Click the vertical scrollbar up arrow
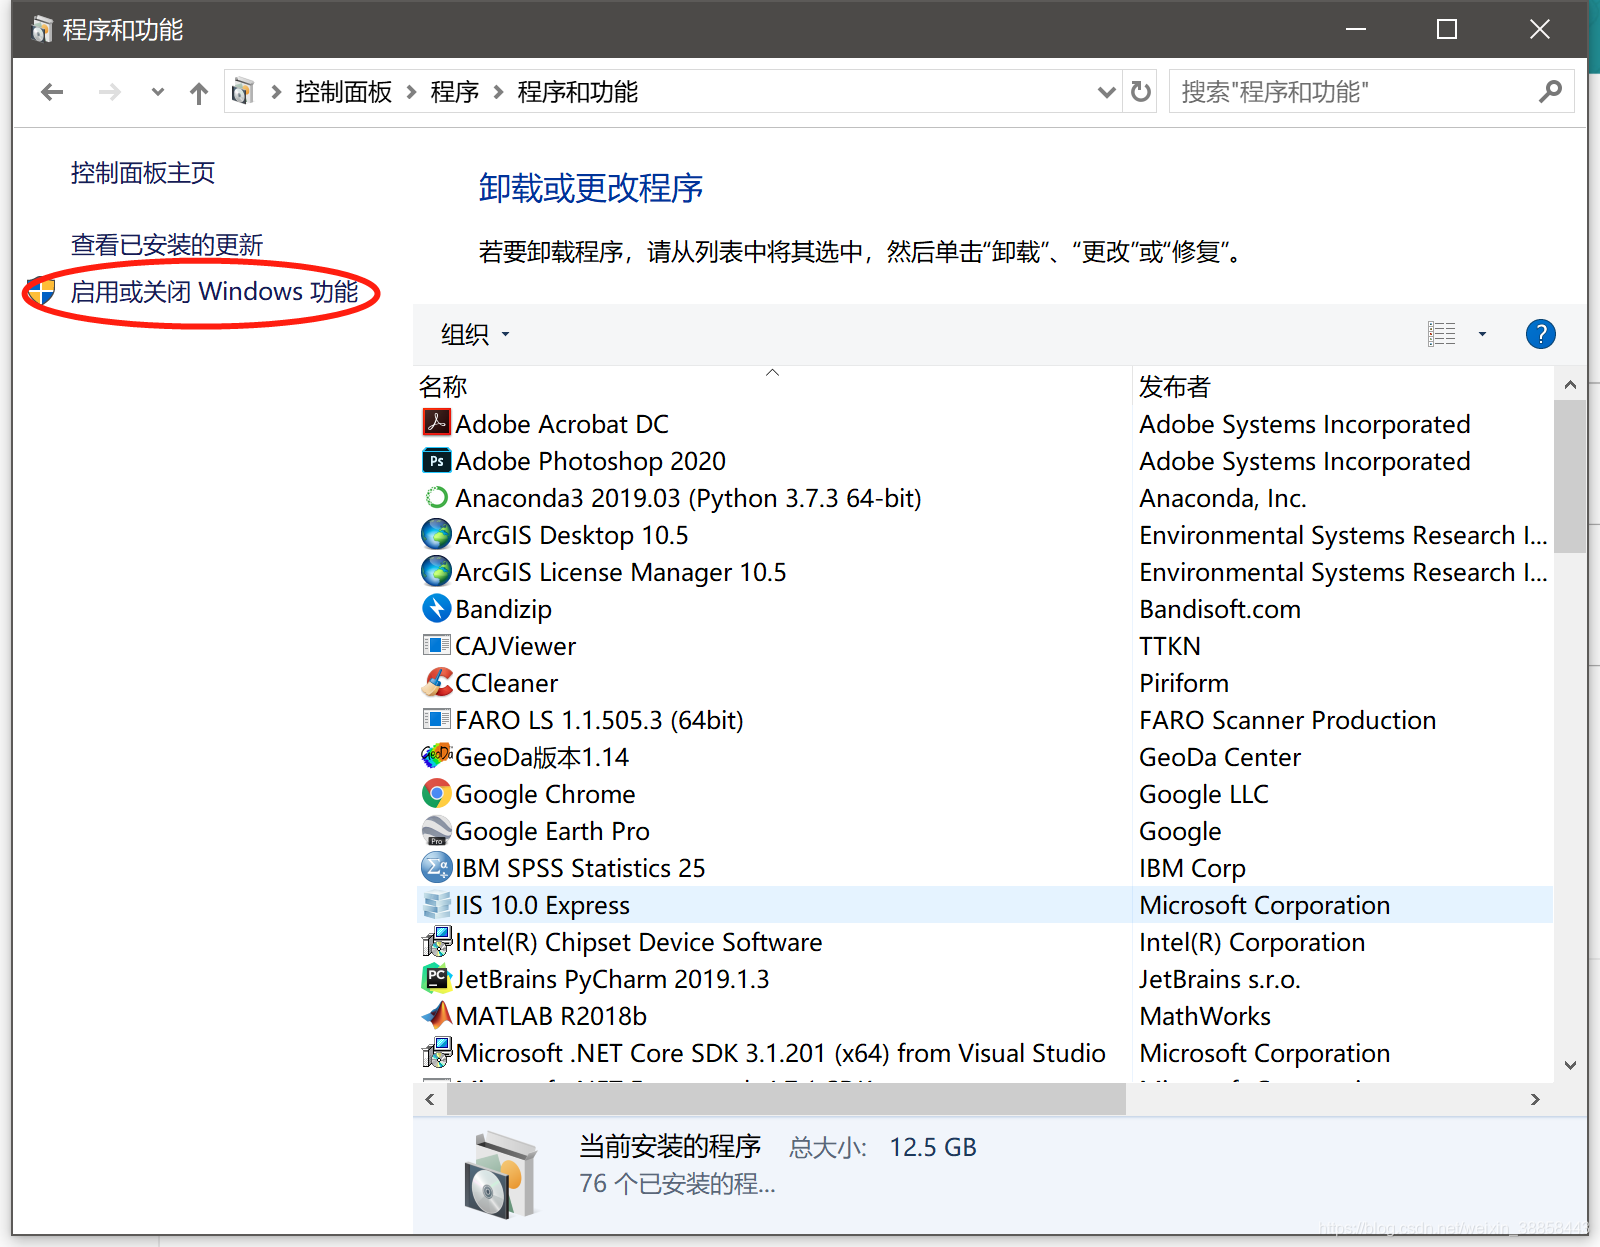 click(x=1570, y=385)
